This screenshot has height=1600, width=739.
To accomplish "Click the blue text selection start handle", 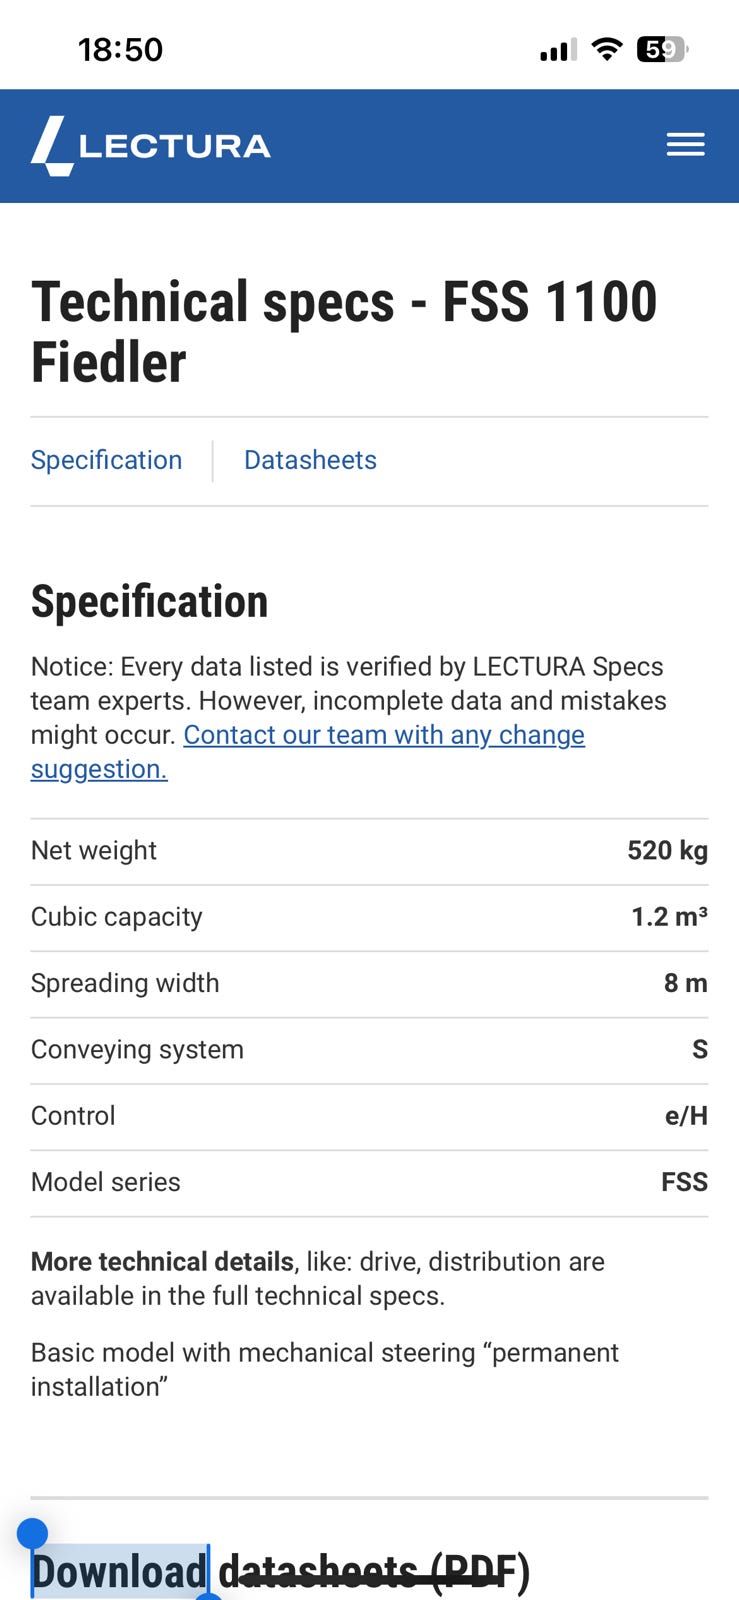I will point(32,1533).
